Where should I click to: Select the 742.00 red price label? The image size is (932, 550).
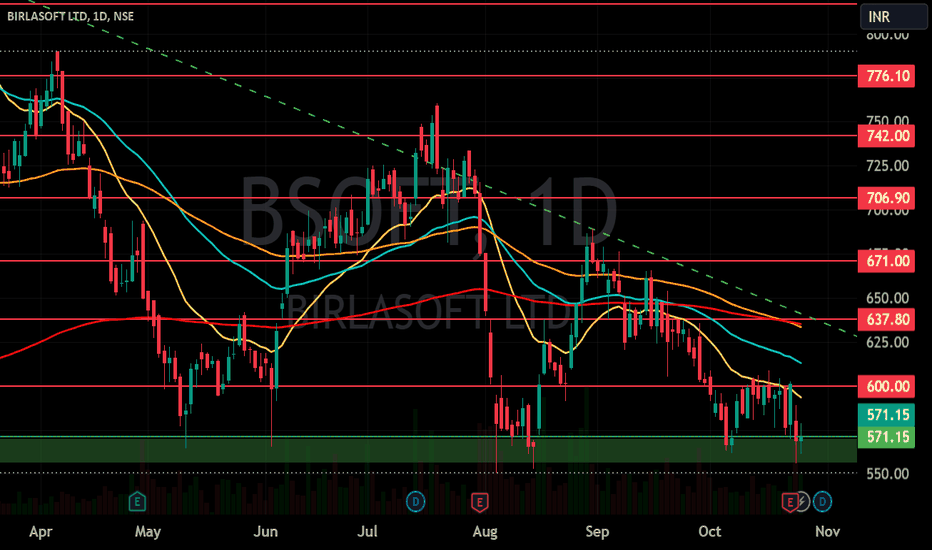(x=886, y=136)
